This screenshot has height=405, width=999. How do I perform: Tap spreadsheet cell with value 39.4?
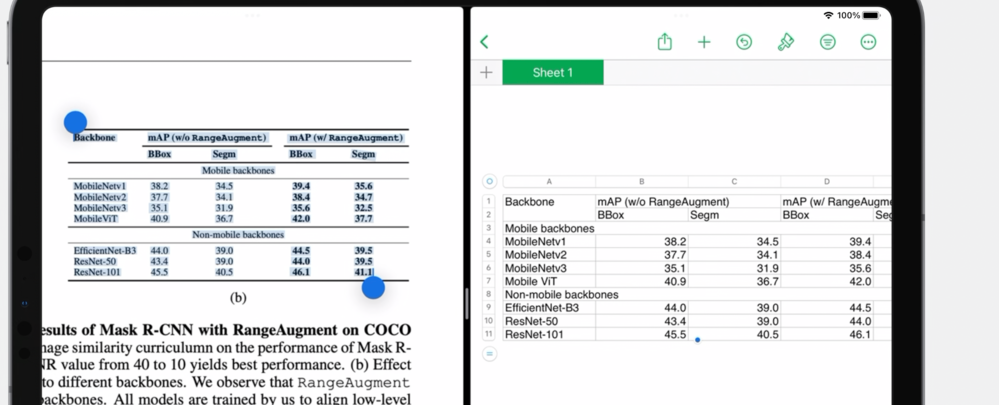tap(826, 241)
